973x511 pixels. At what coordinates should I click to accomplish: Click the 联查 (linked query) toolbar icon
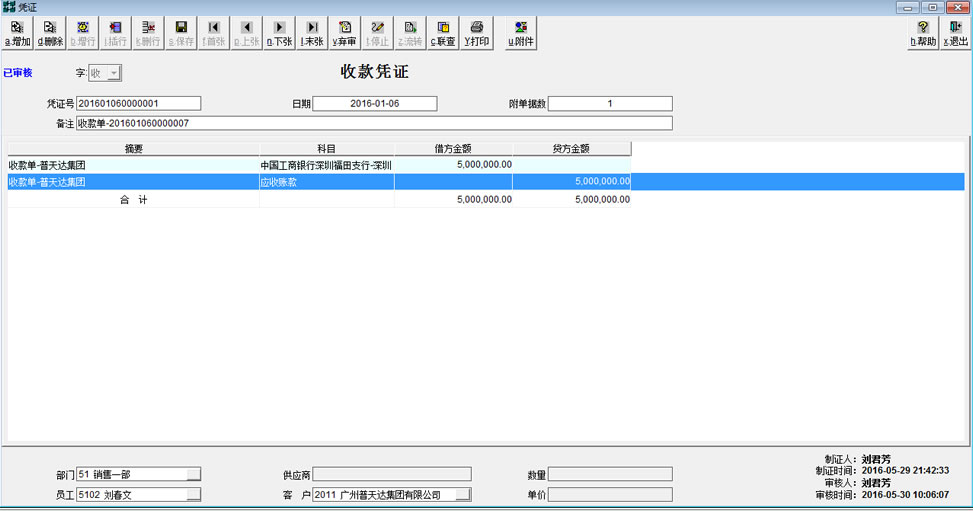[443, 34]
